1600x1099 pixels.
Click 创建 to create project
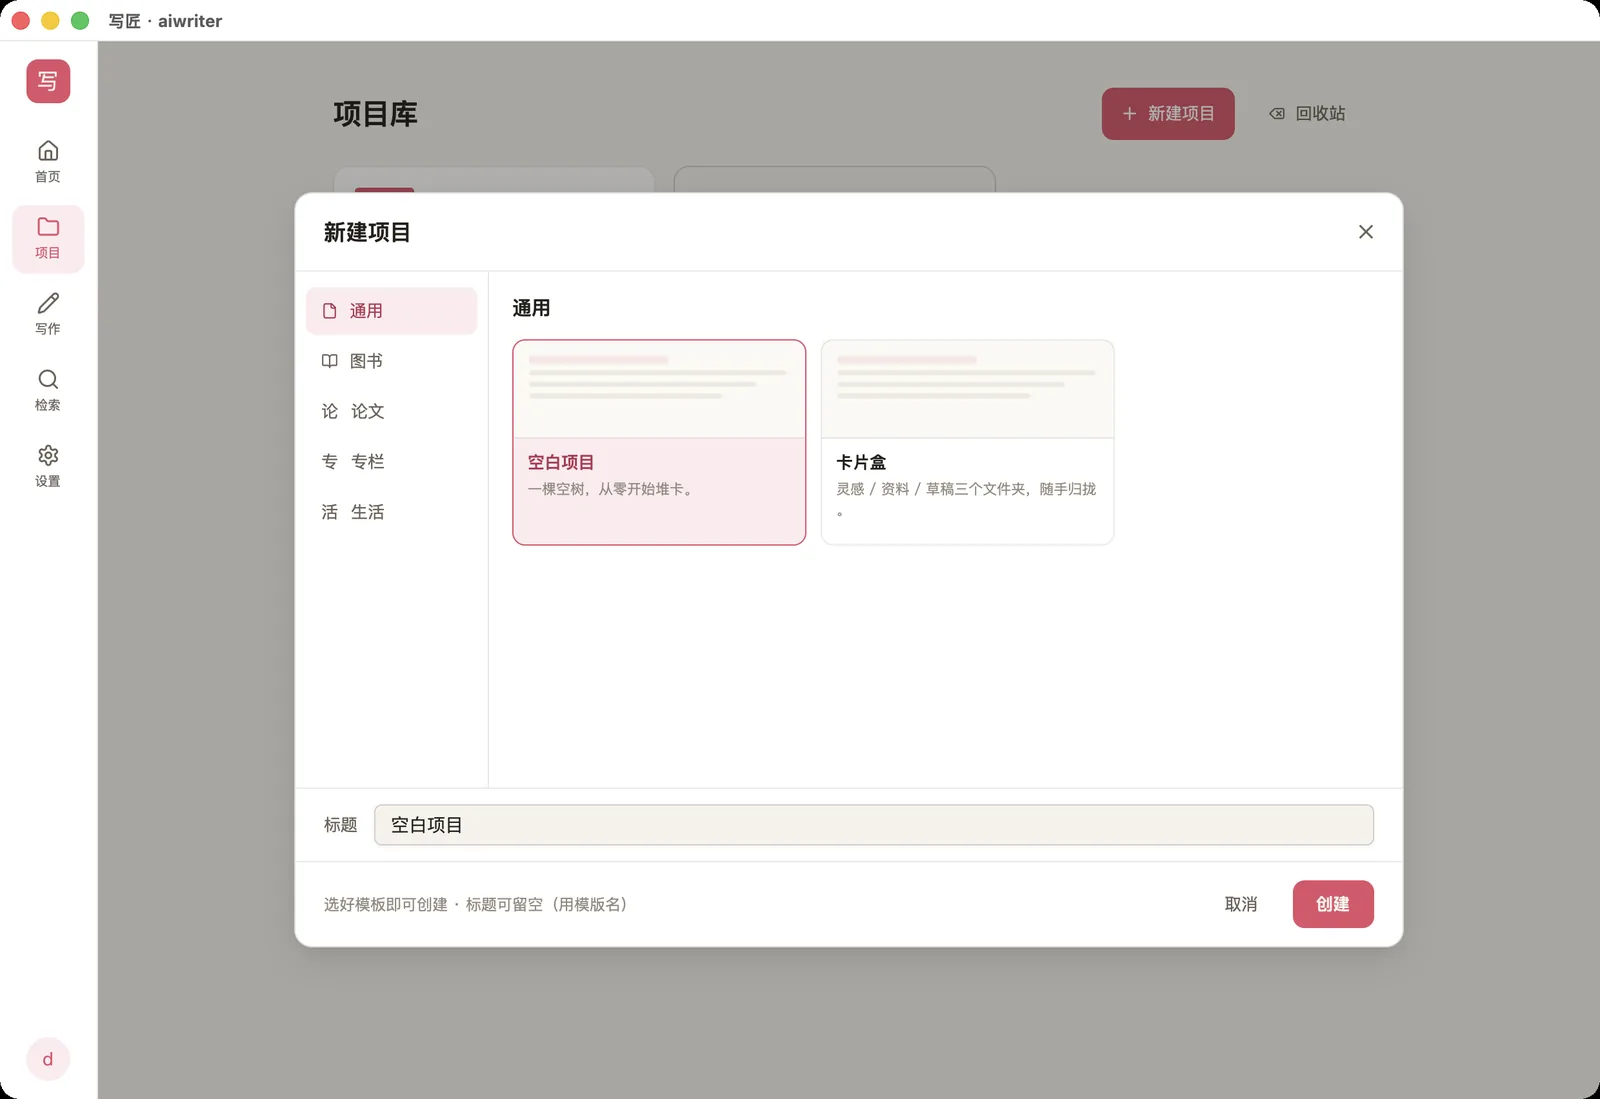(x=1333, y=904)
